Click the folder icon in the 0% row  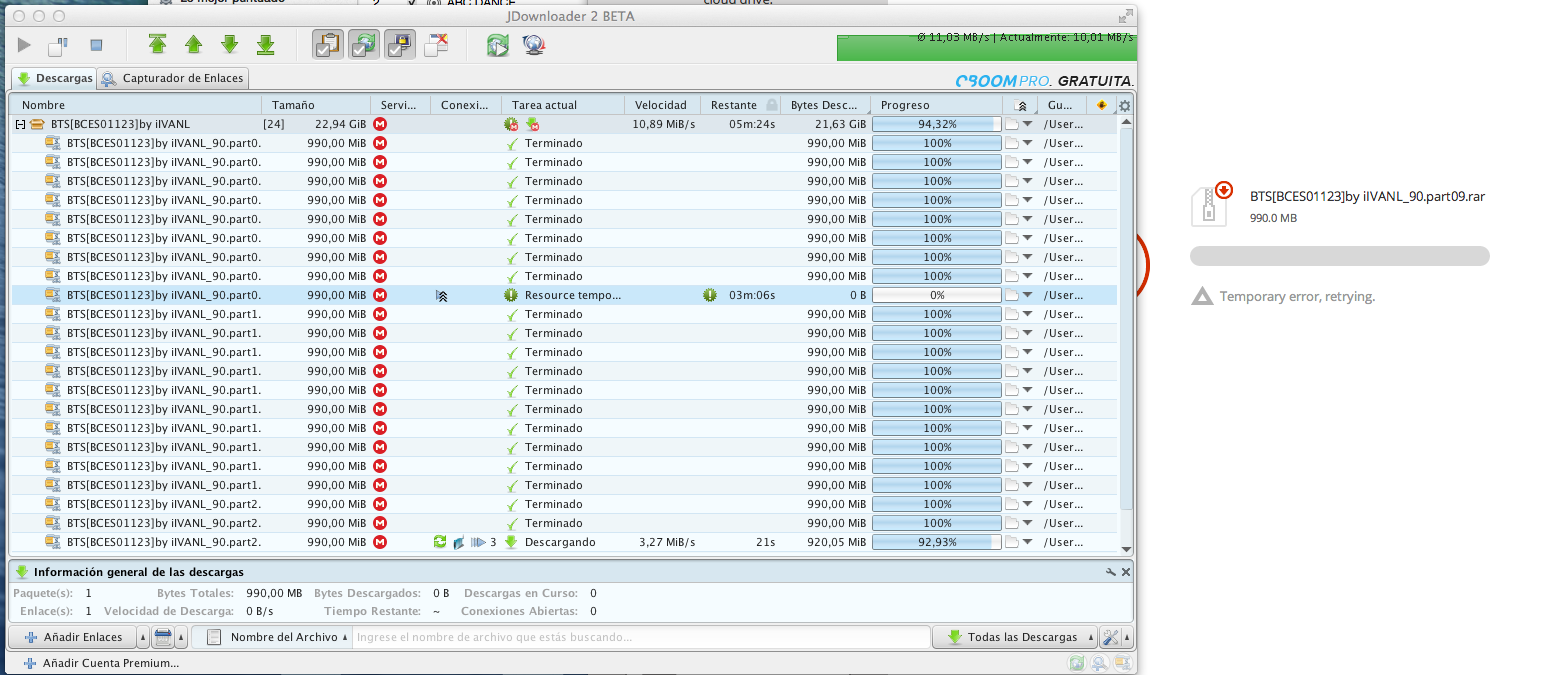[1011, 295]
